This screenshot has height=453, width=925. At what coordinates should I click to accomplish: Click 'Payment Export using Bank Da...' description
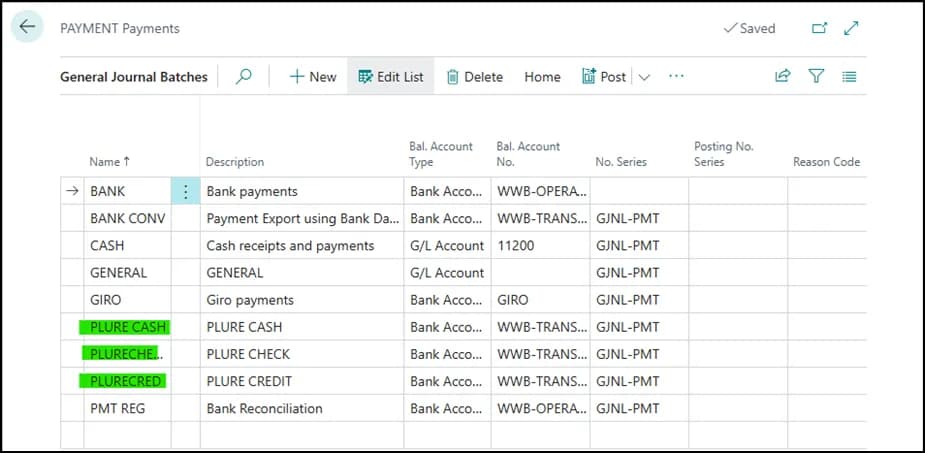[303, 219]
